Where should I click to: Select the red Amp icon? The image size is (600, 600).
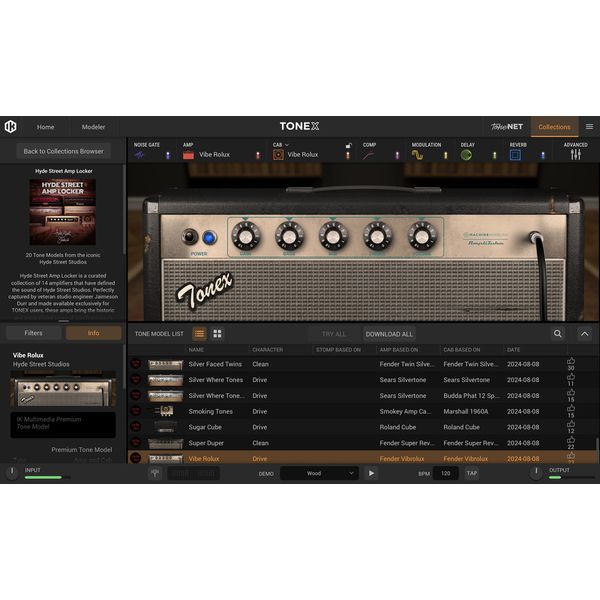[x=188, y=155]
